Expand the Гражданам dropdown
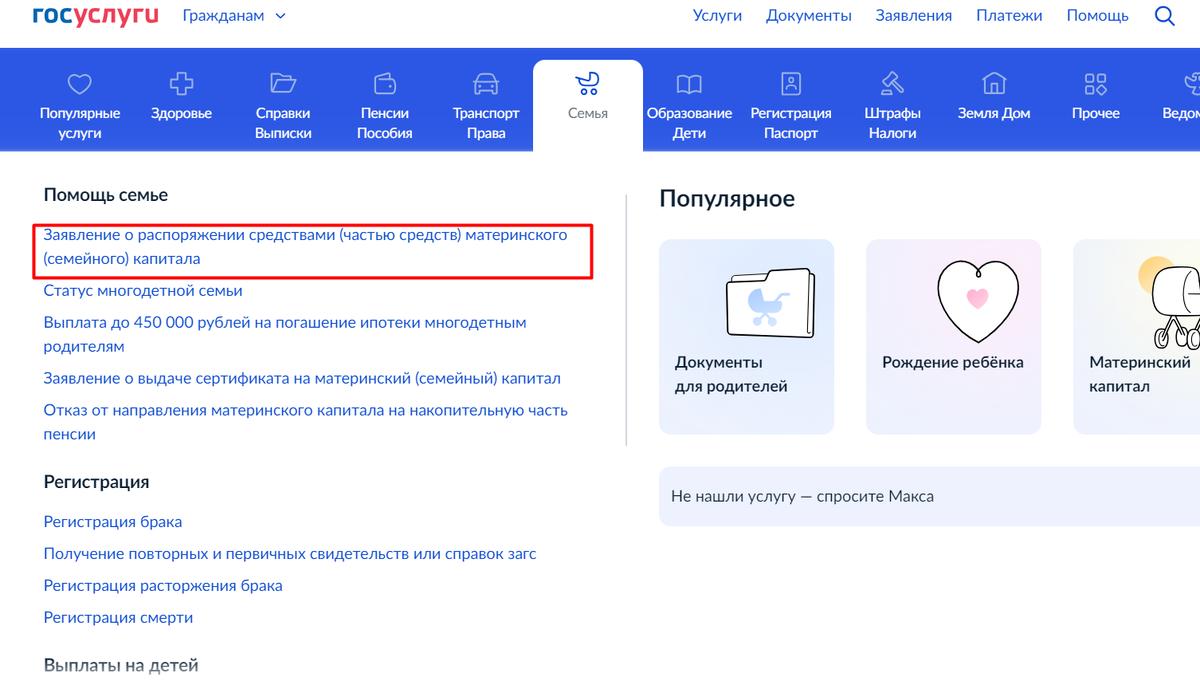The width and height of the screenshot is (1200, 685). tap(234, 16)
